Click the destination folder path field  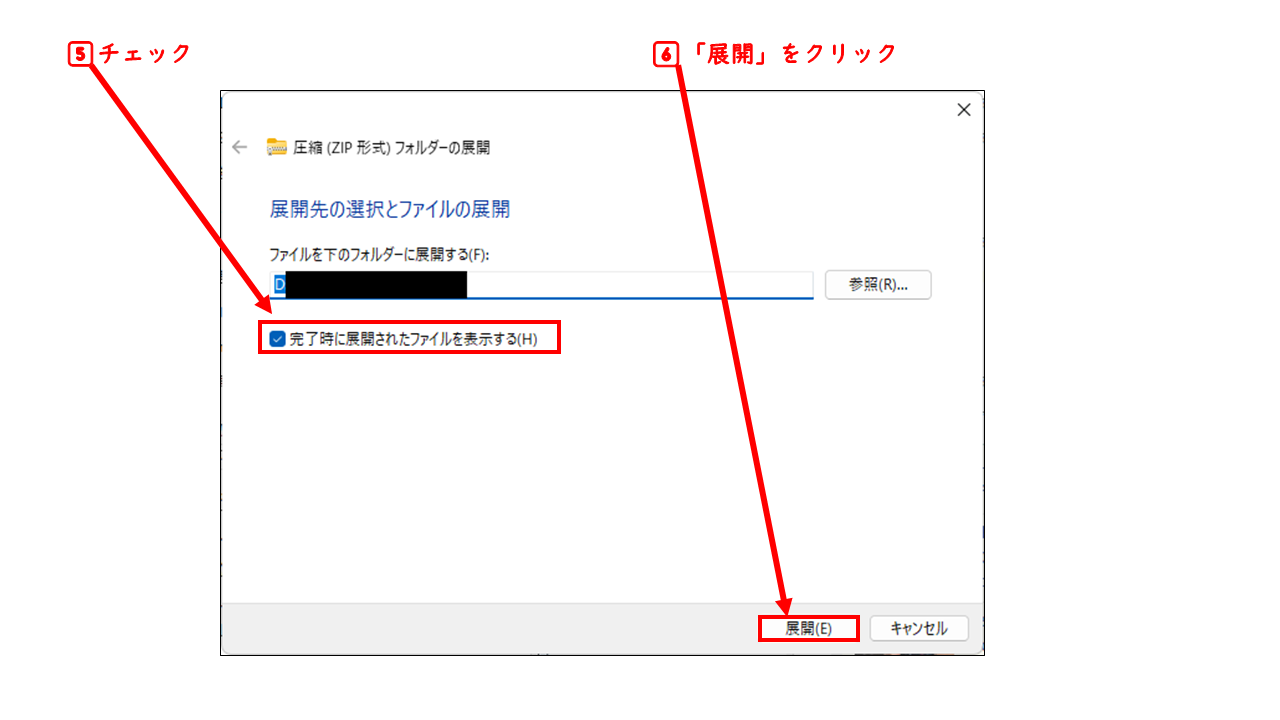tap(543, 285)
